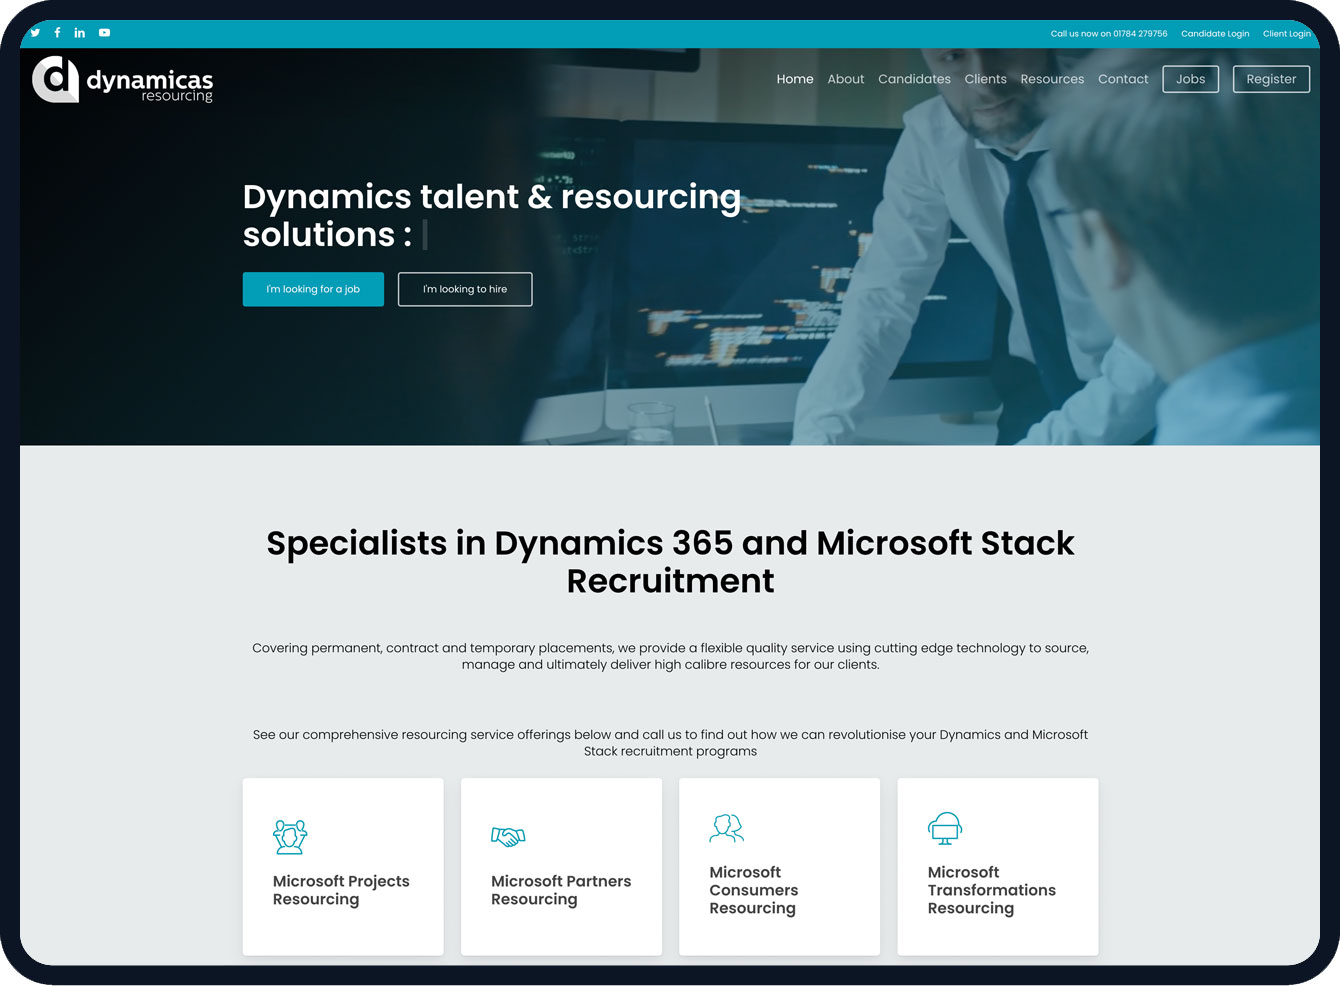Open the Resources menu item
The height and width of the screenshot is (986, 1340).
point(1052,79)
